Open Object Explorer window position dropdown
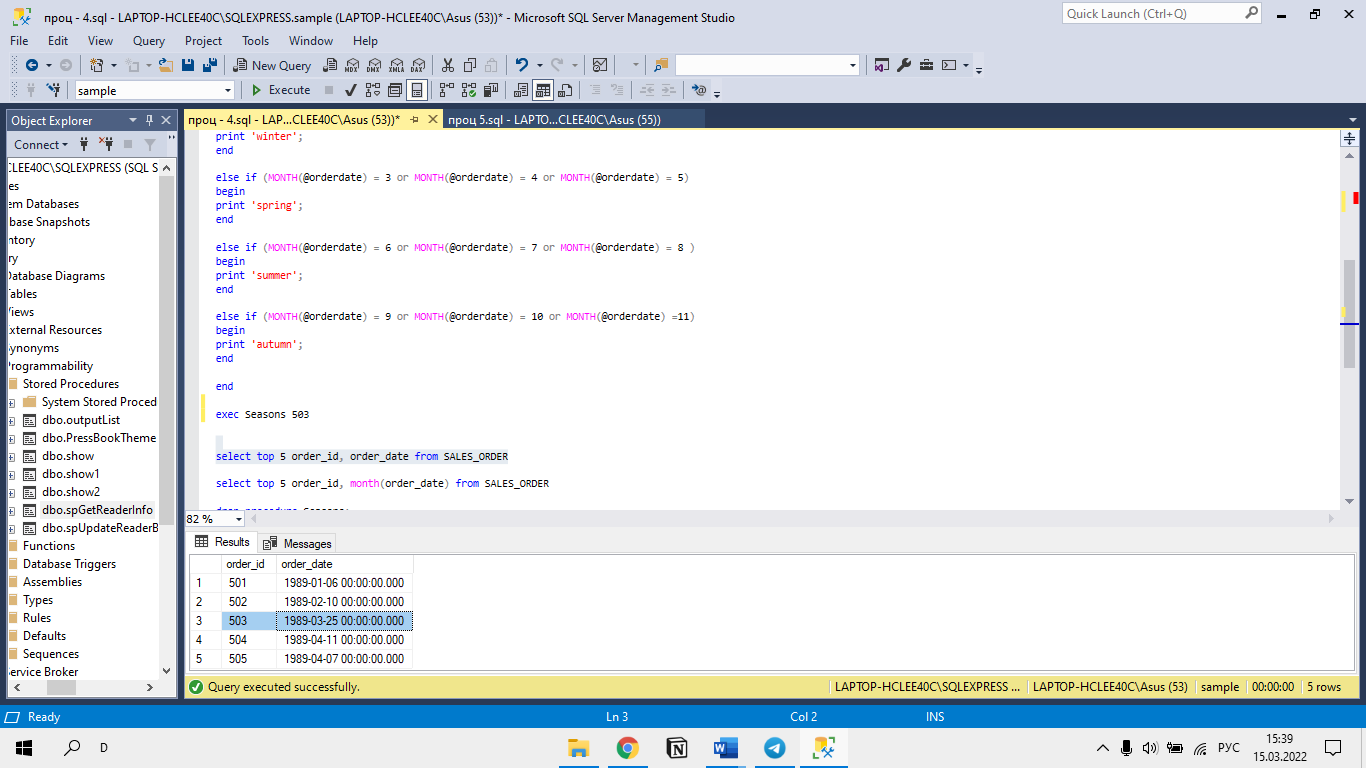The width and height of the screenshot is (1366, 768). pos(134,120)
